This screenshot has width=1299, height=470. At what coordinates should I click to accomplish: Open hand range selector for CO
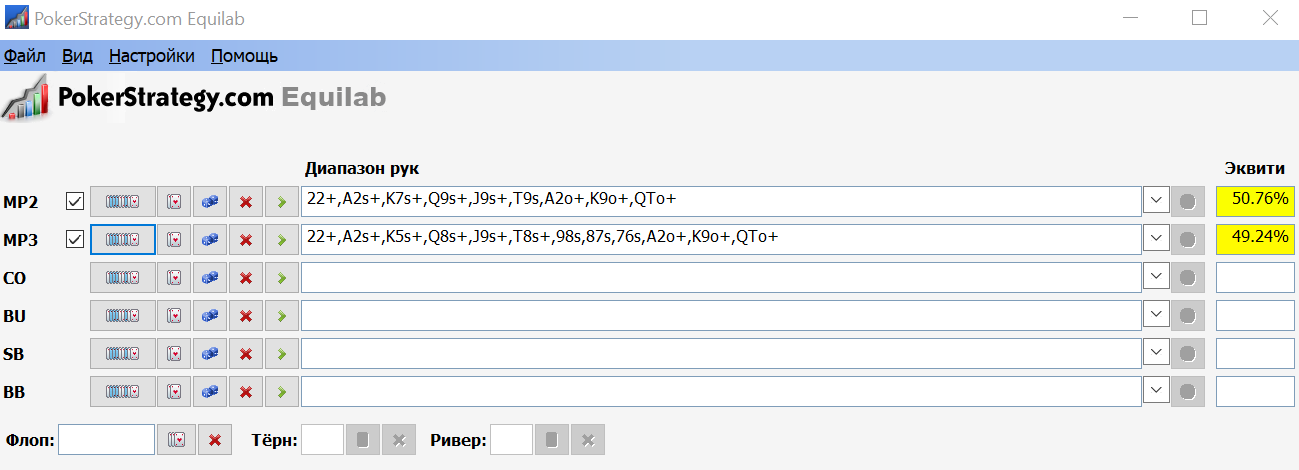click(x=123, y=278)
